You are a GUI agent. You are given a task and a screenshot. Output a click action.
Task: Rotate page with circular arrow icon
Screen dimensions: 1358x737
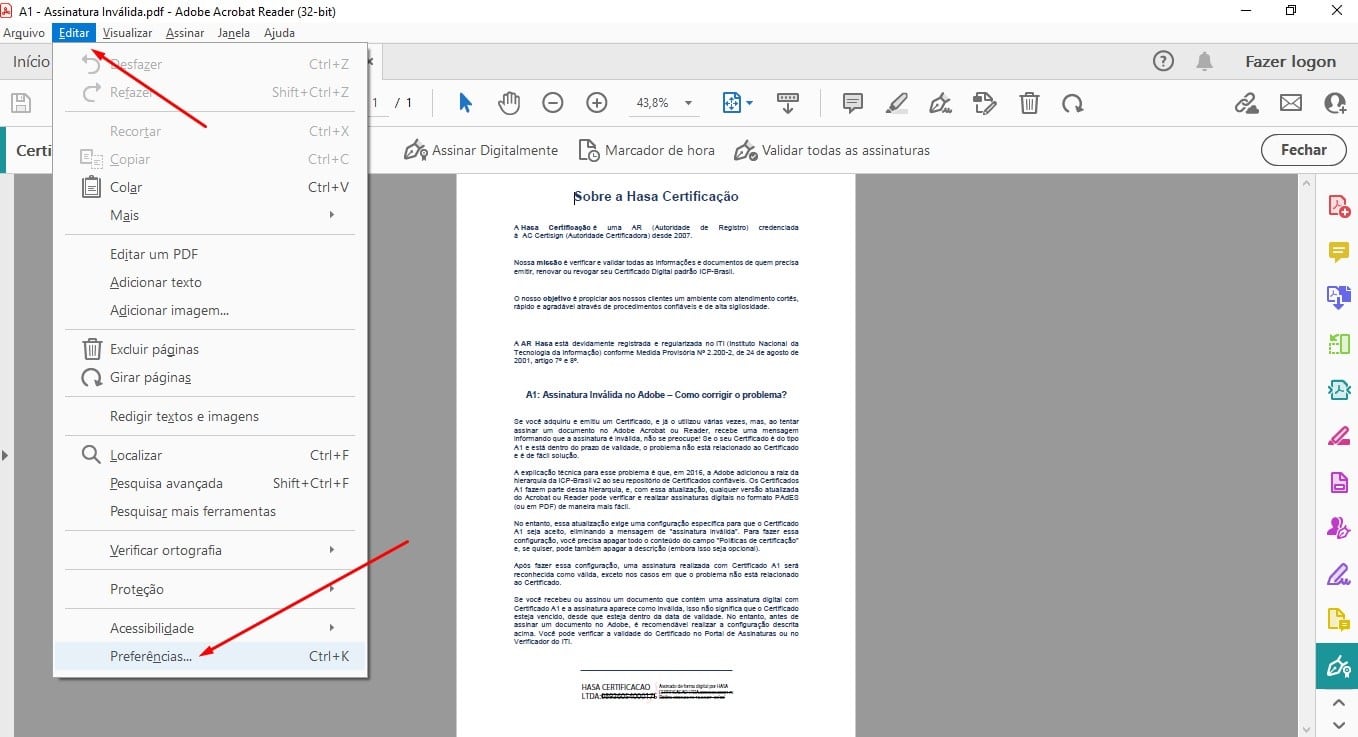click(1072, 102)
